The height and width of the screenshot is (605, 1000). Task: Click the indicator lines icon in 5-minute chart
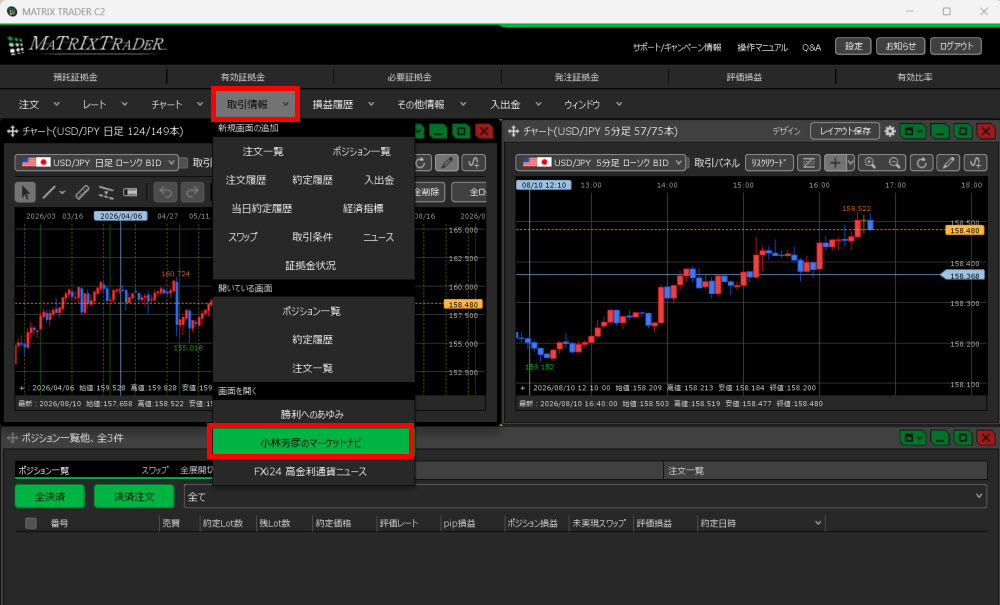coord(809,163)
